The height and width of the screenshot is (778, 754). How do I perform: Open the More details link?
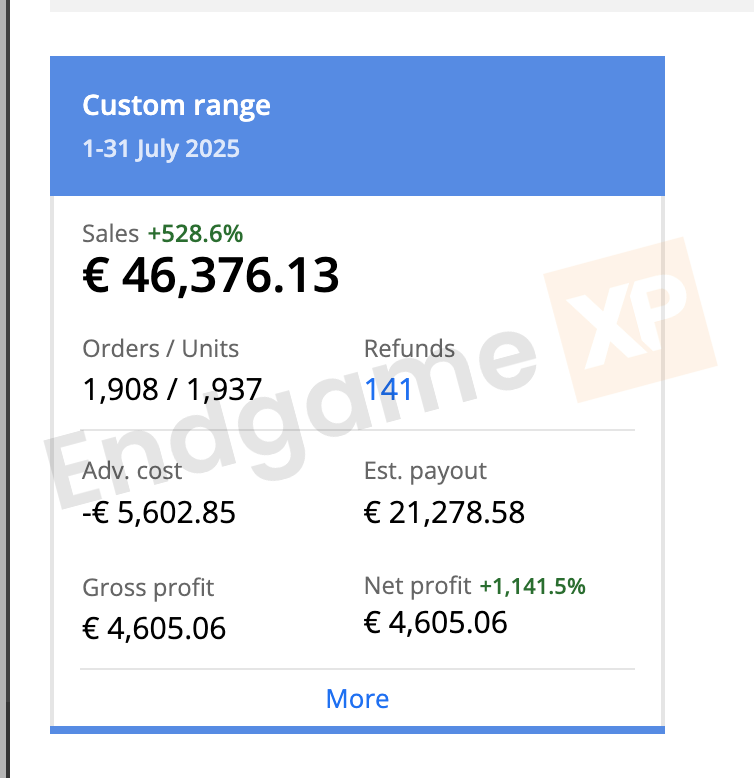357,698
